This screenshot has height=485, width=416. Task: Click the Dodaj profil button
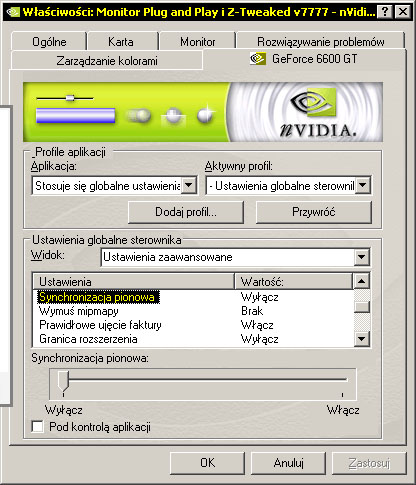click(186, 212)
